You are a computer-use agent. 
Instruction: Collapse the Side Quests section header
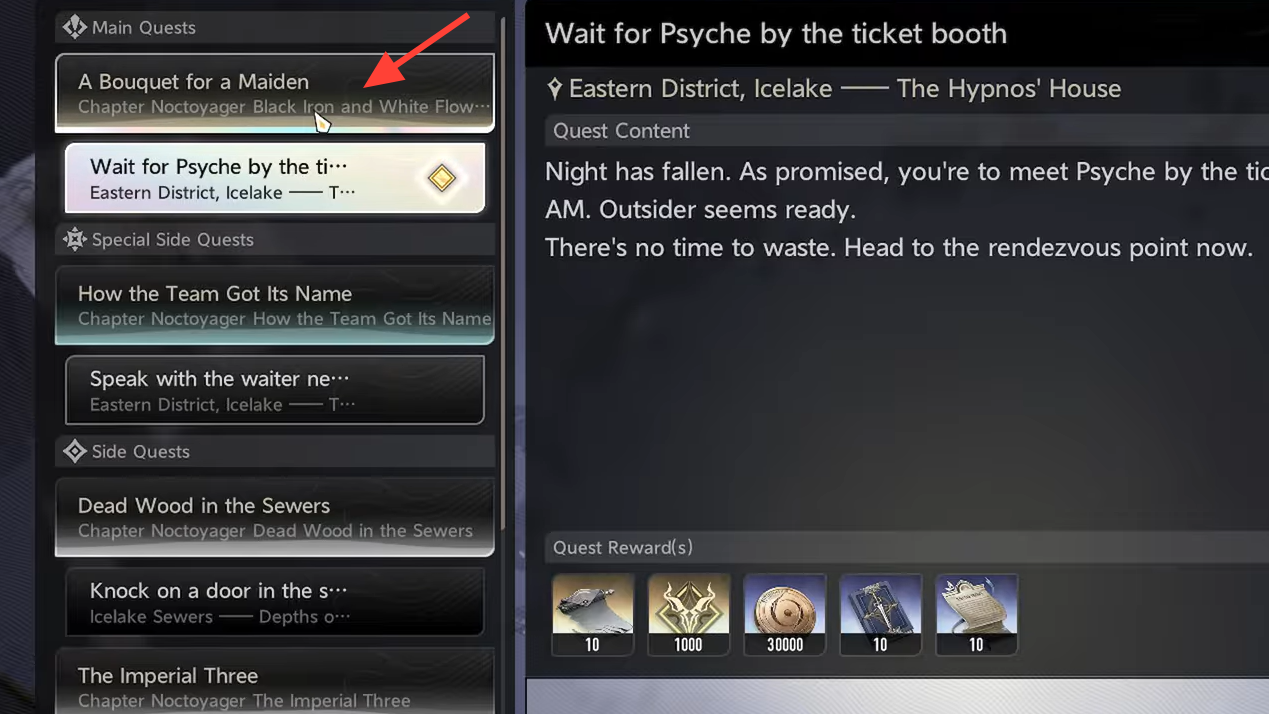(275, 451)
